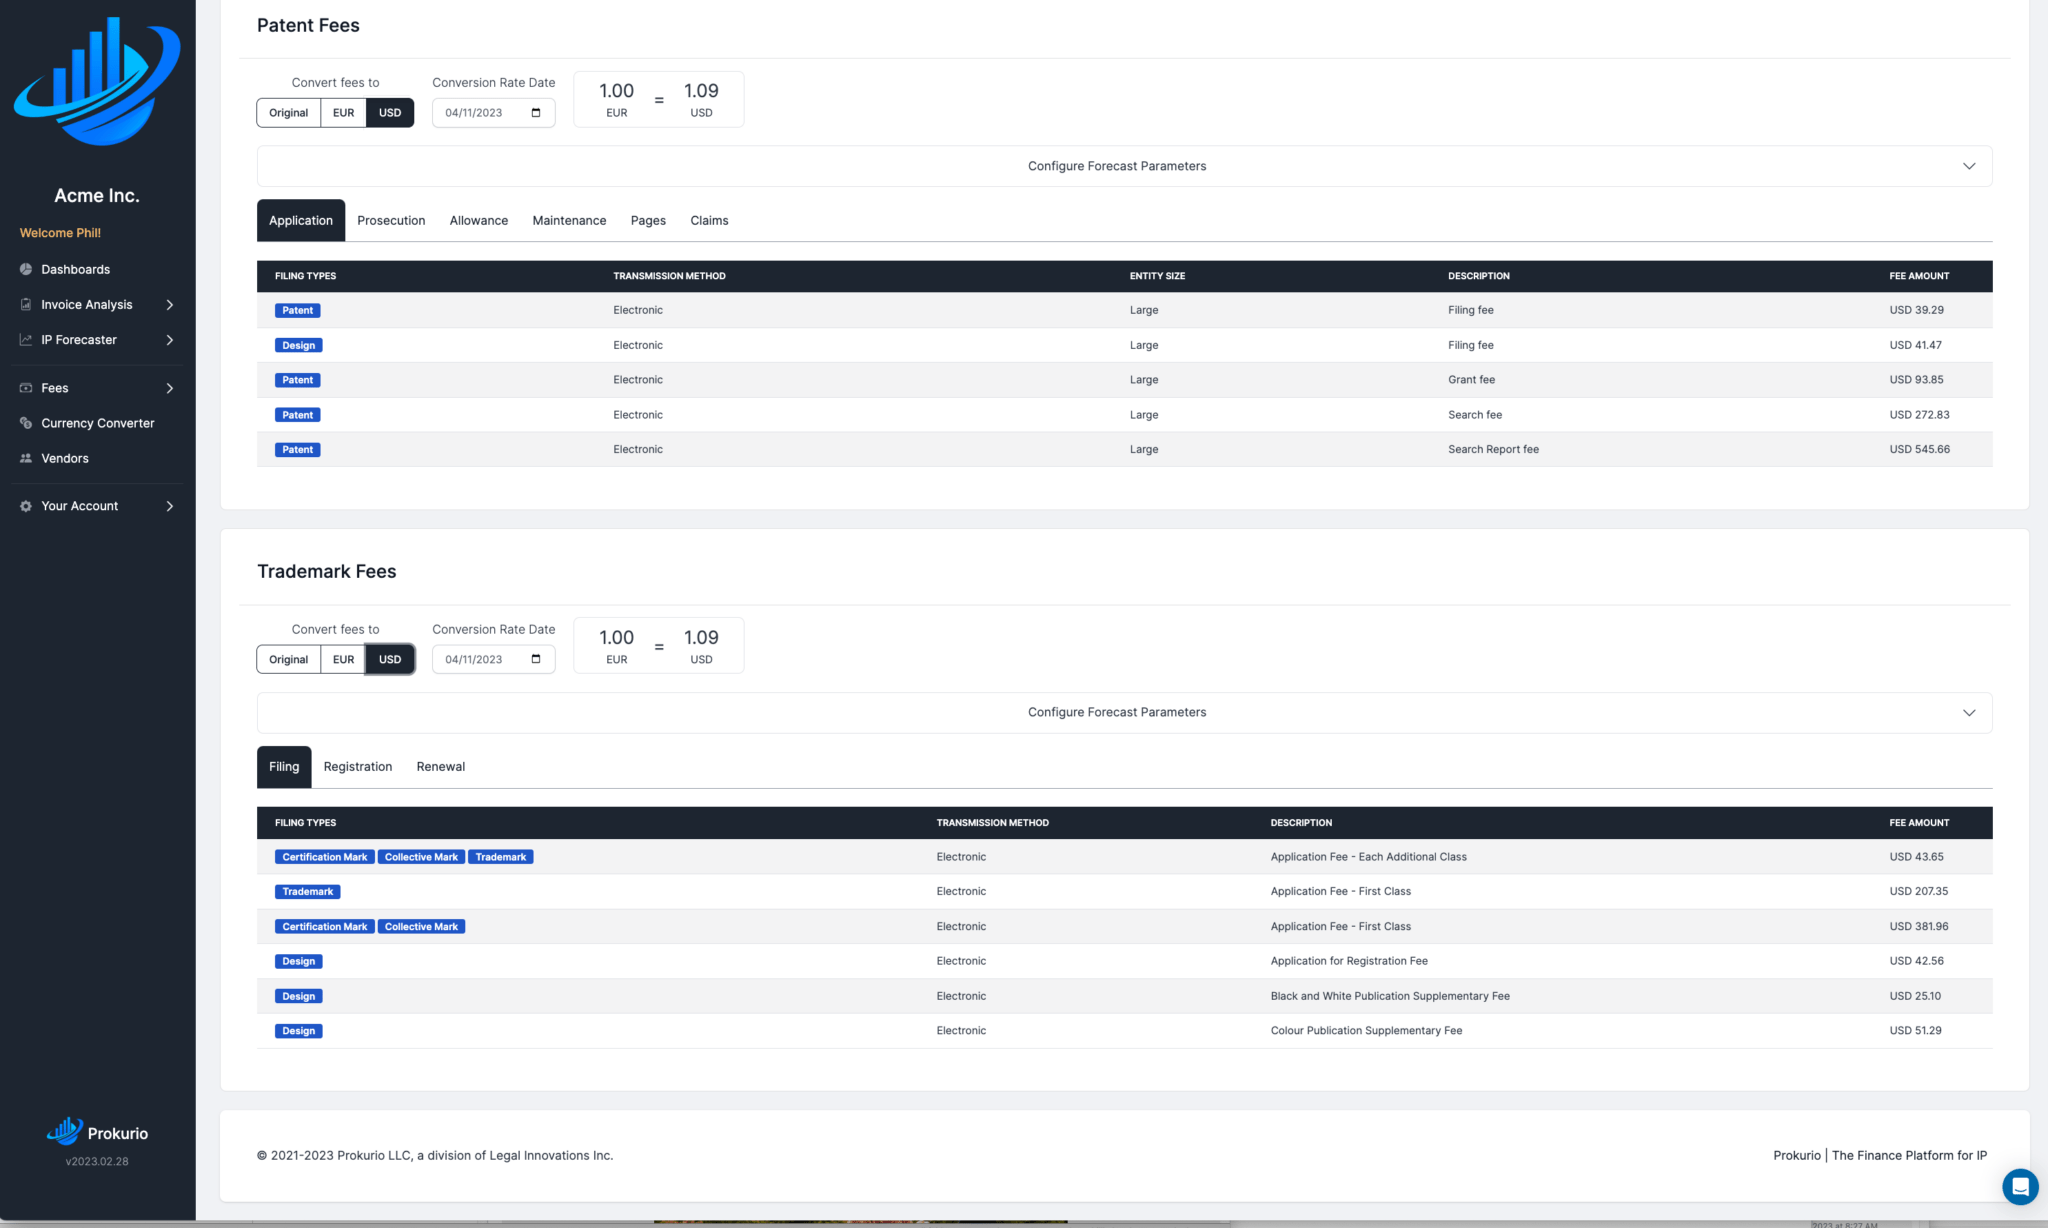Select EUR conversion in Patent Fees
The width and height of the screenshot is (2048, 1228).
[x=343, y=113]
